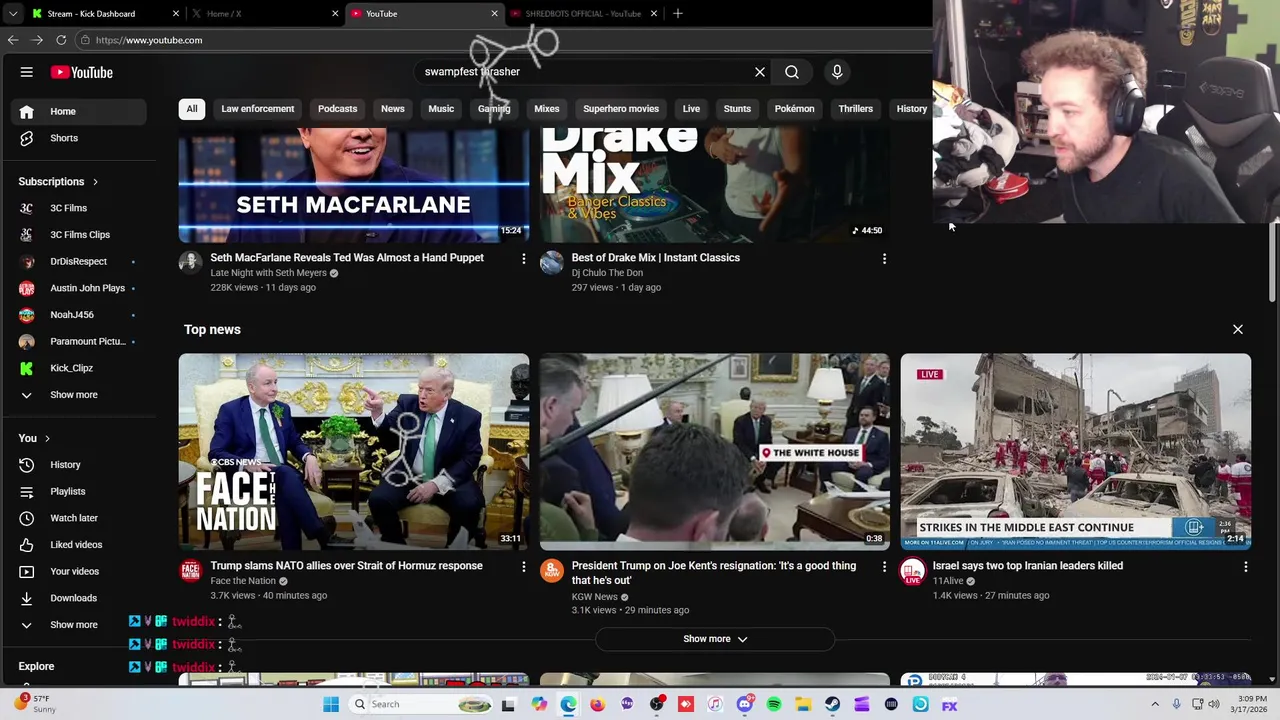The height and width of the screenshot is (720, 1280).
Task: Open DrDisRespect subscription channel
Action: pos(80,262)
